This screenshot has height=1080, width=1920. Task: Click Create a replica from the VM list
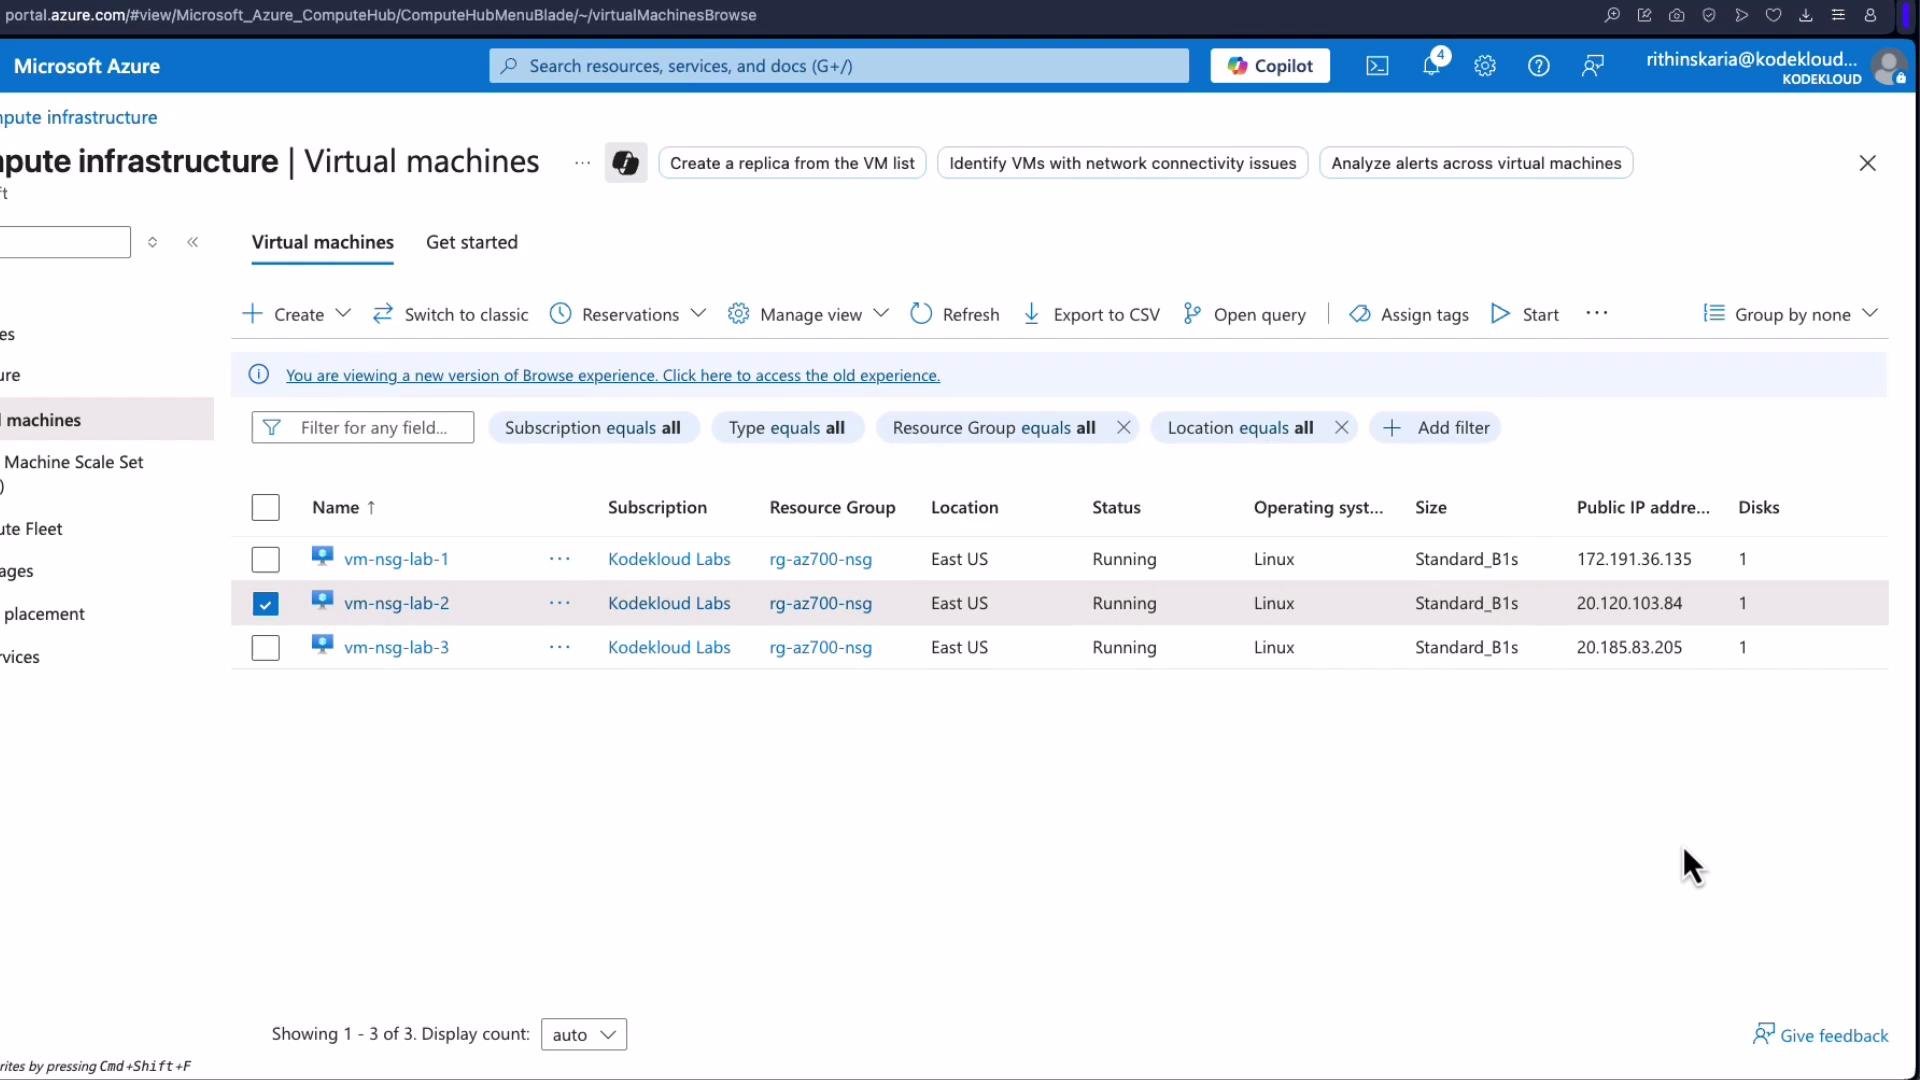pyautogui.click(x=793, y=163)
